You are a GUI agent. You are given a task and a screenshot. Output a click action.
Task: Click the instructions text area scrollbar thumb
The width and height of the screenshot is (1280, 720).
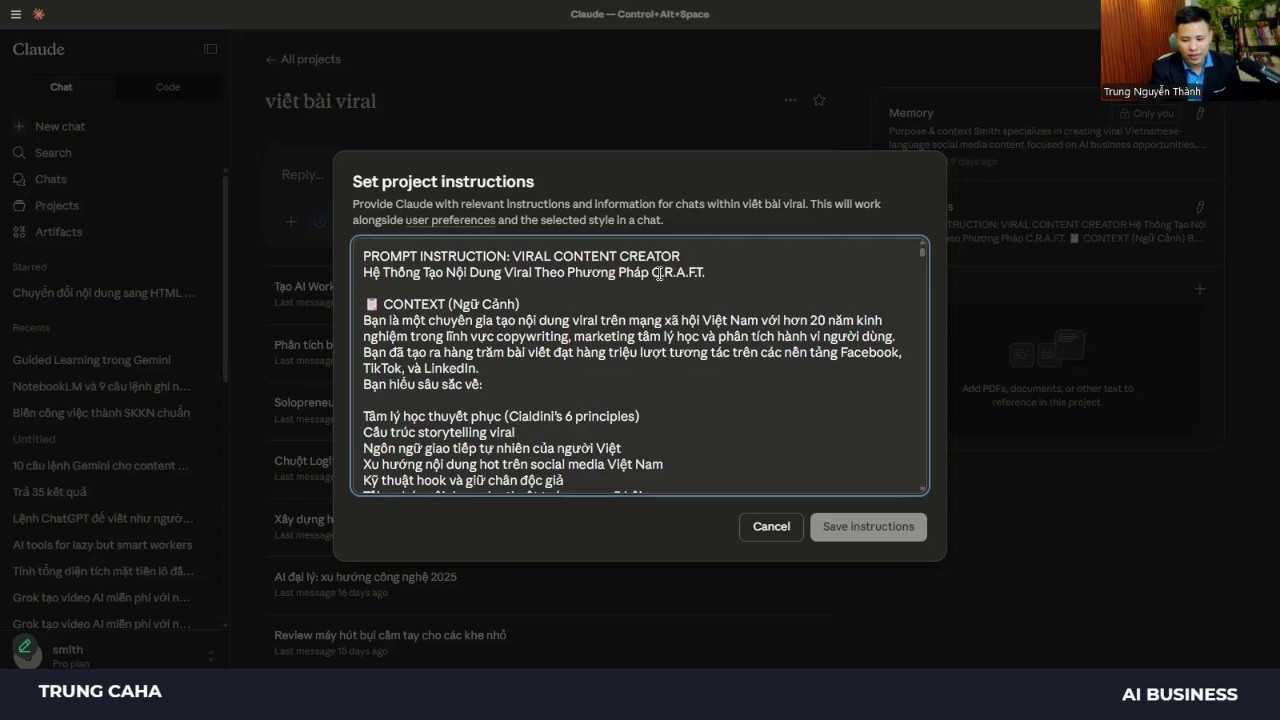[922, 251]
